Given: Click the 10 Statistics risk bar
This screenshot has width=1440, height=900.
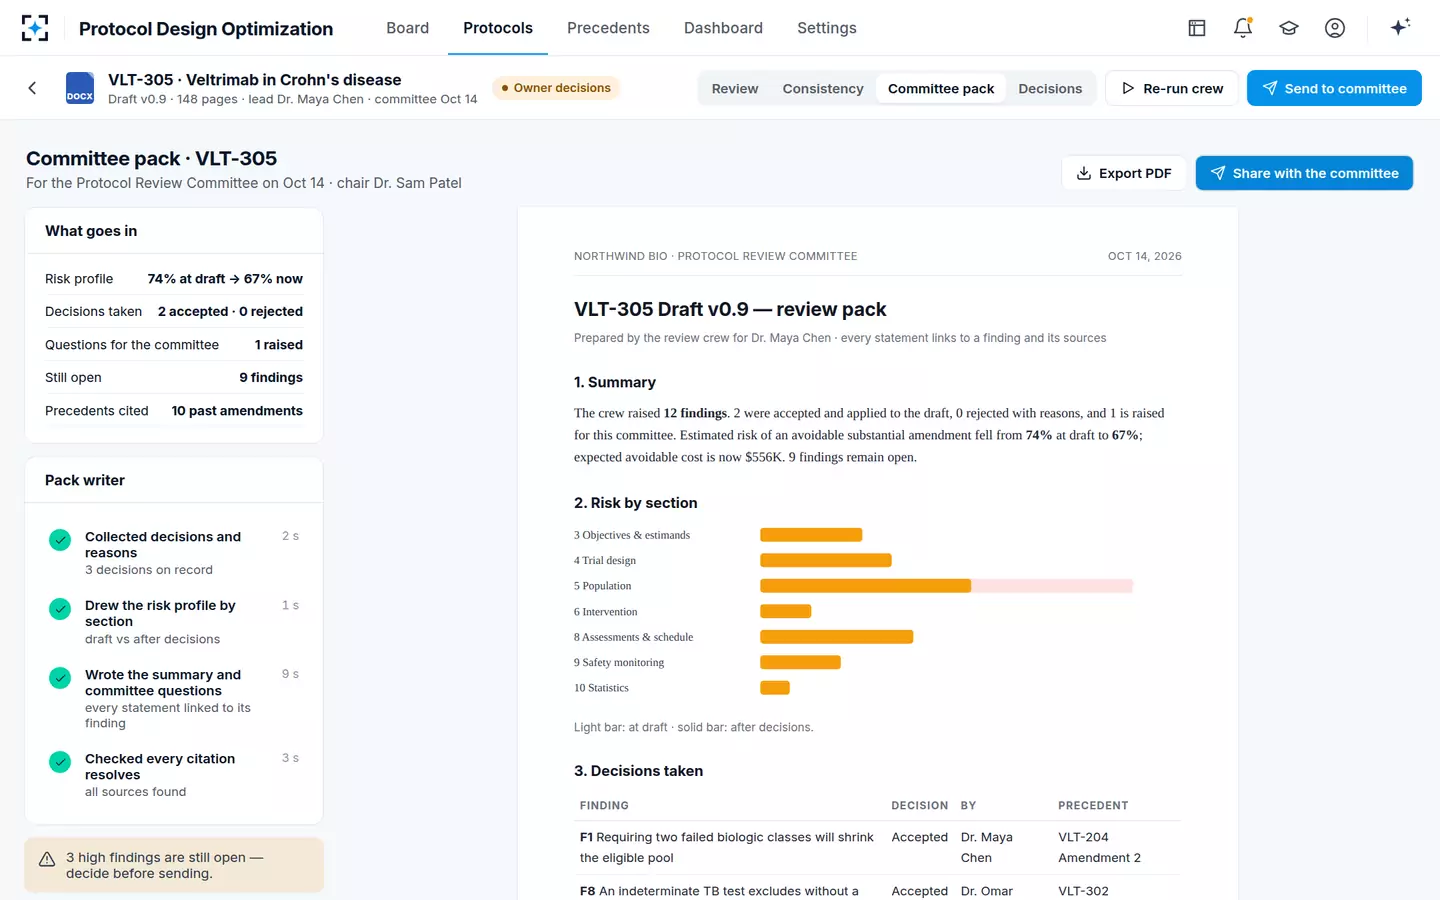Looking at the screenshot, I should (x=775, y=688).
